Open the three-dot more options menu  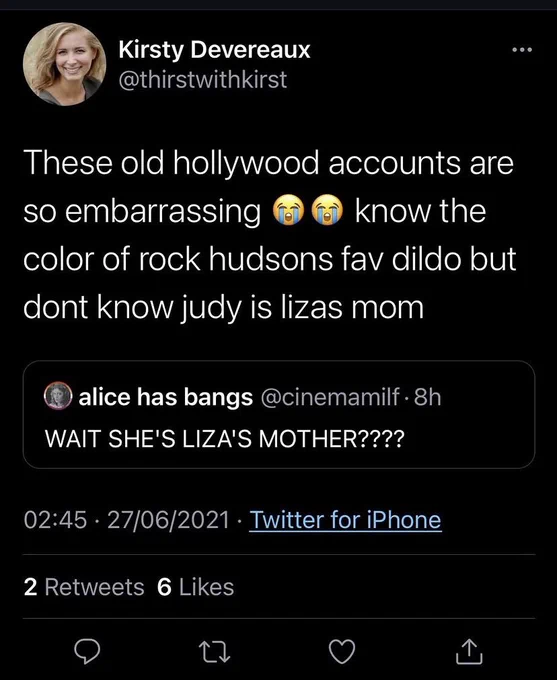pyautogui.click(x=521, y=50)
